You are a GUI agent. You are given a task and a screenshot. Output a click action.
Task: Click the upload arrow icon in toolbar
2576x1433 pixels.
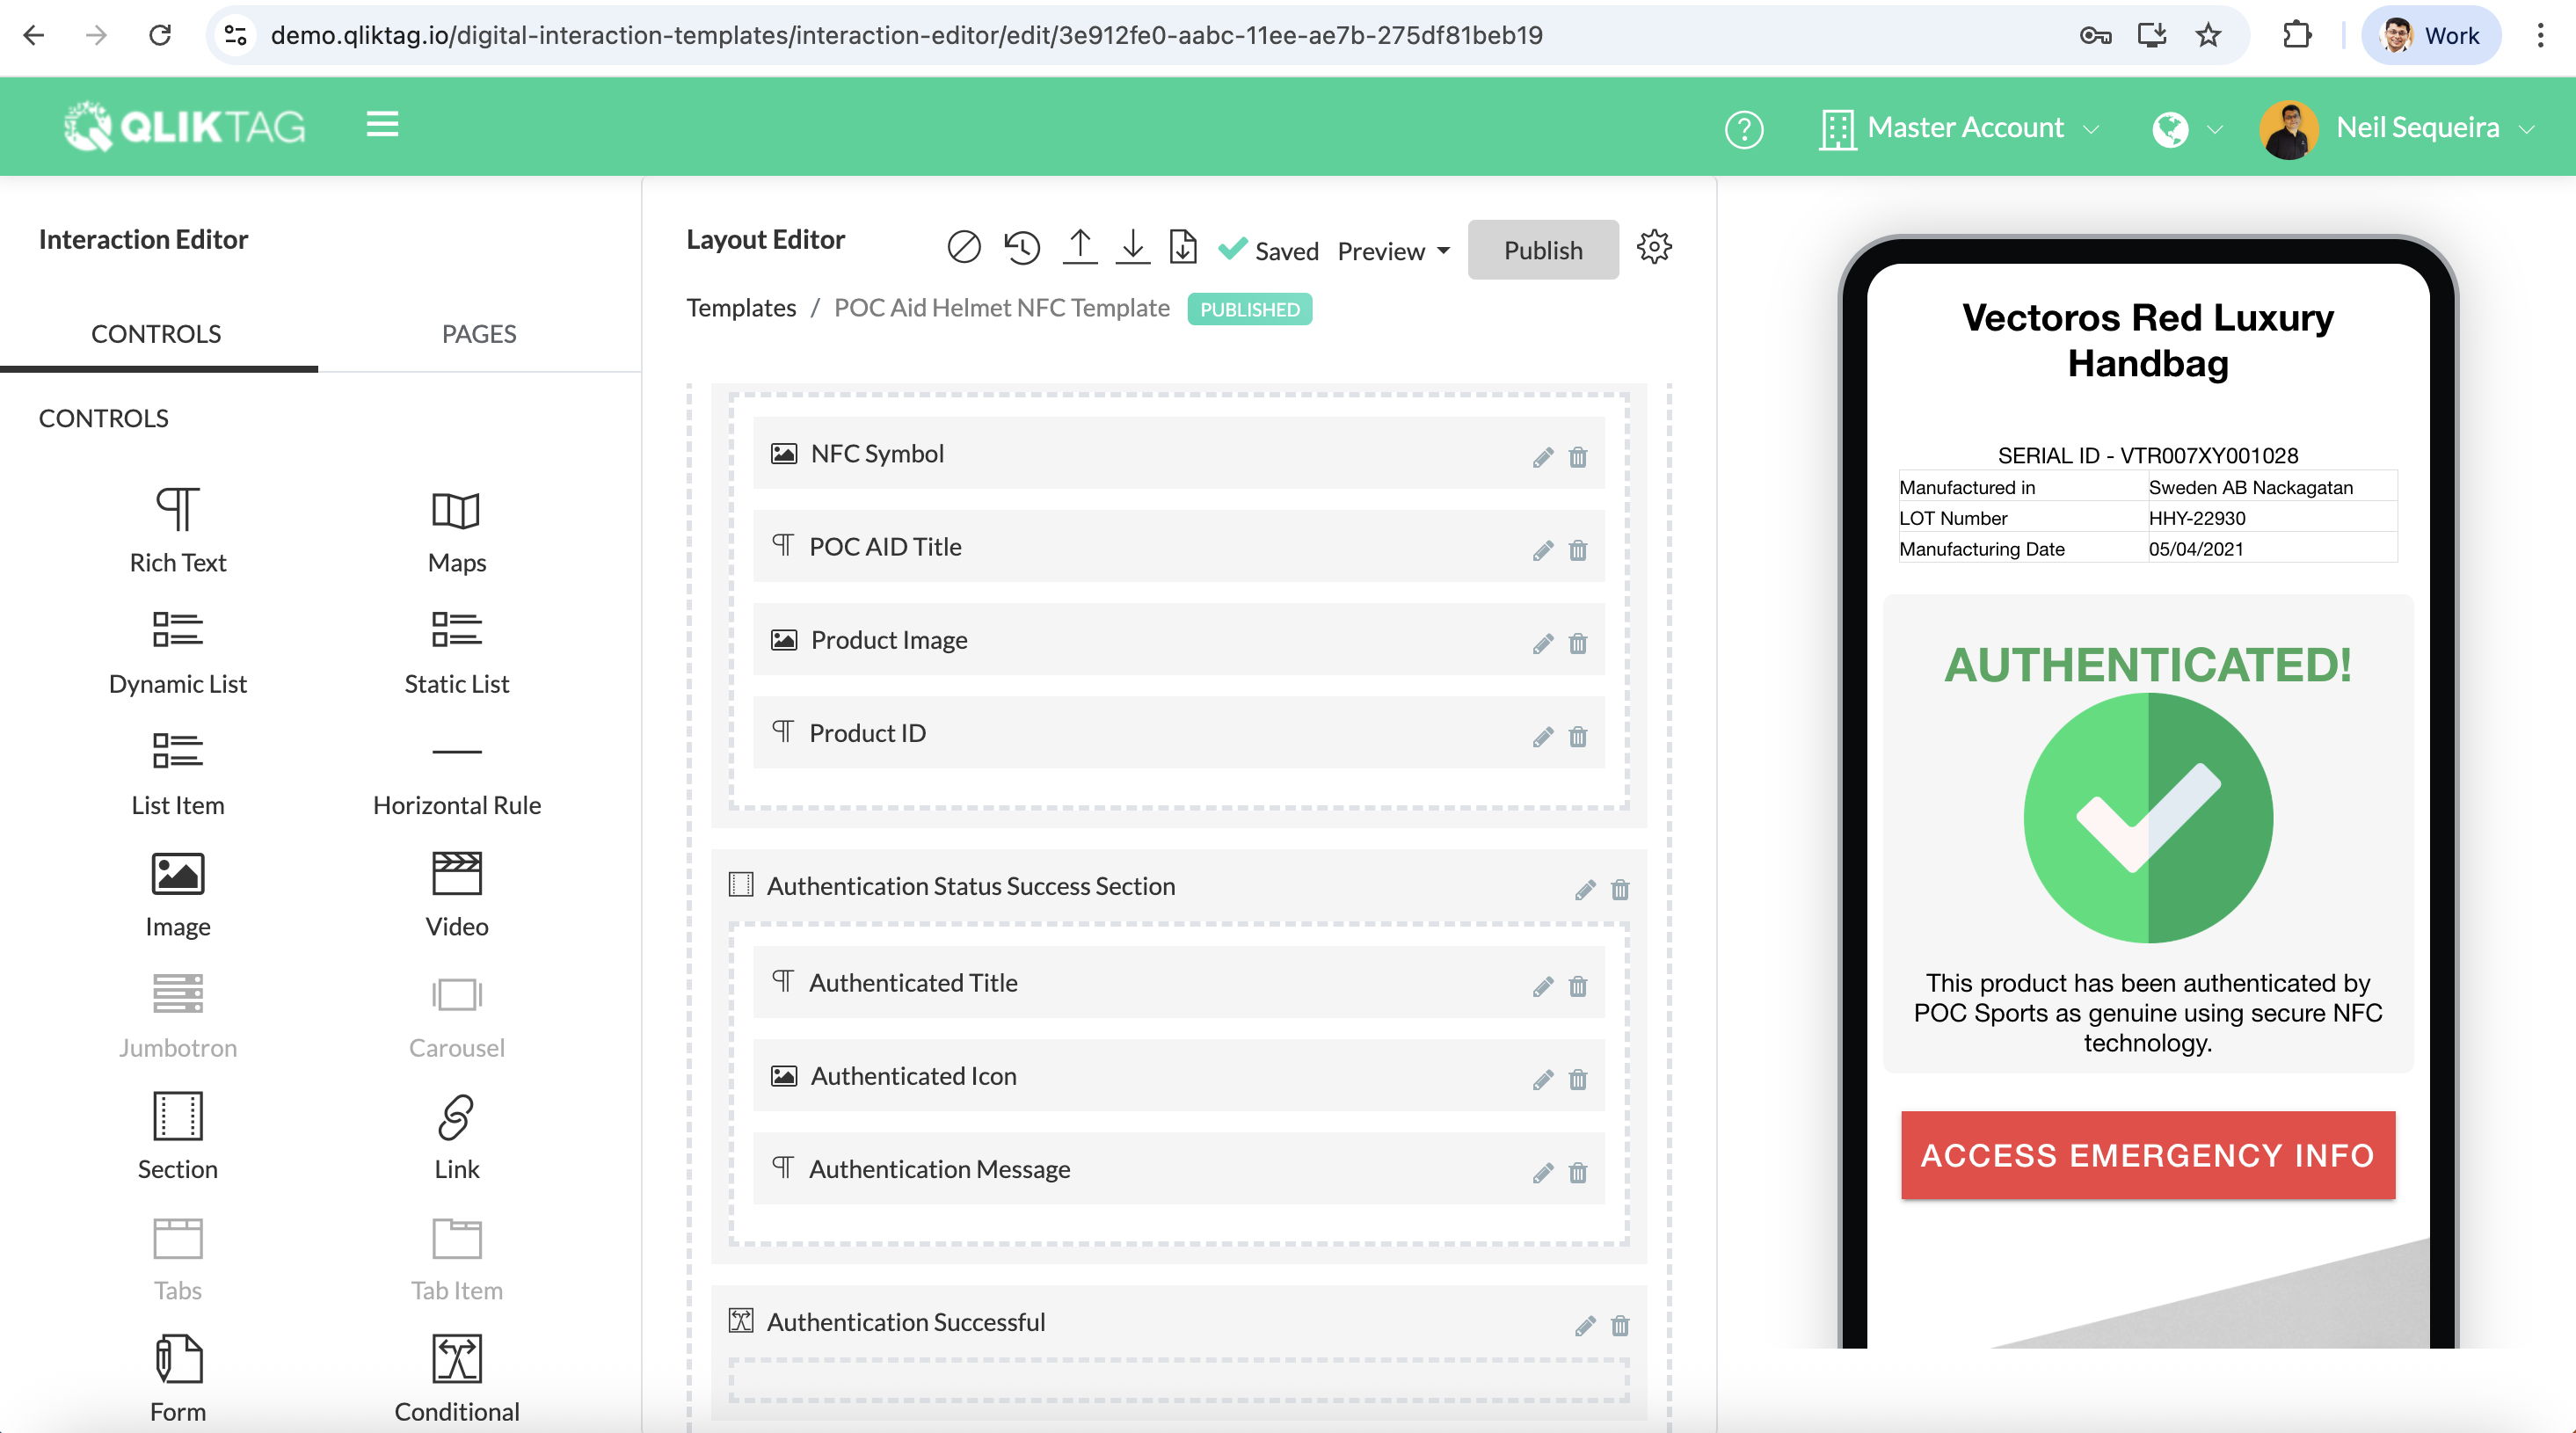tap(1079, 247)
